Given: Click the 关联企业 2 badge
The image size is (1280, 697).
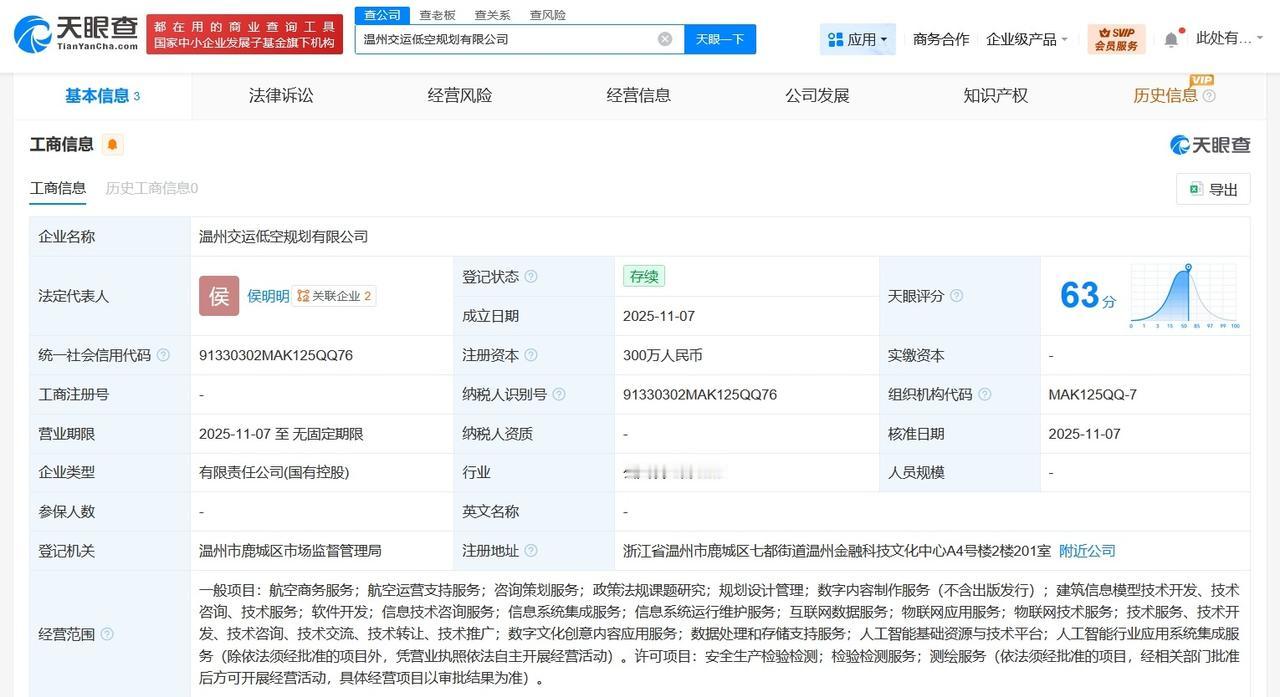Looking at the screenshot, I should [x=334, y=296].
